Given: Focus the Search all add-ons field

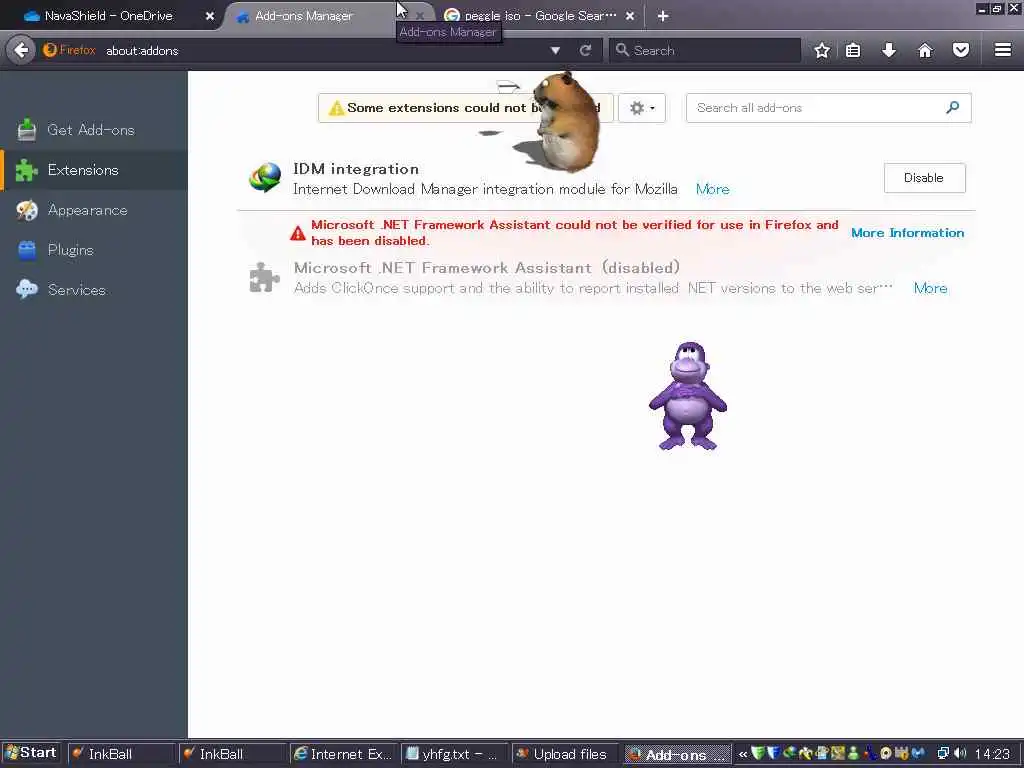Looking at the screenshot, I should [828, 108].
